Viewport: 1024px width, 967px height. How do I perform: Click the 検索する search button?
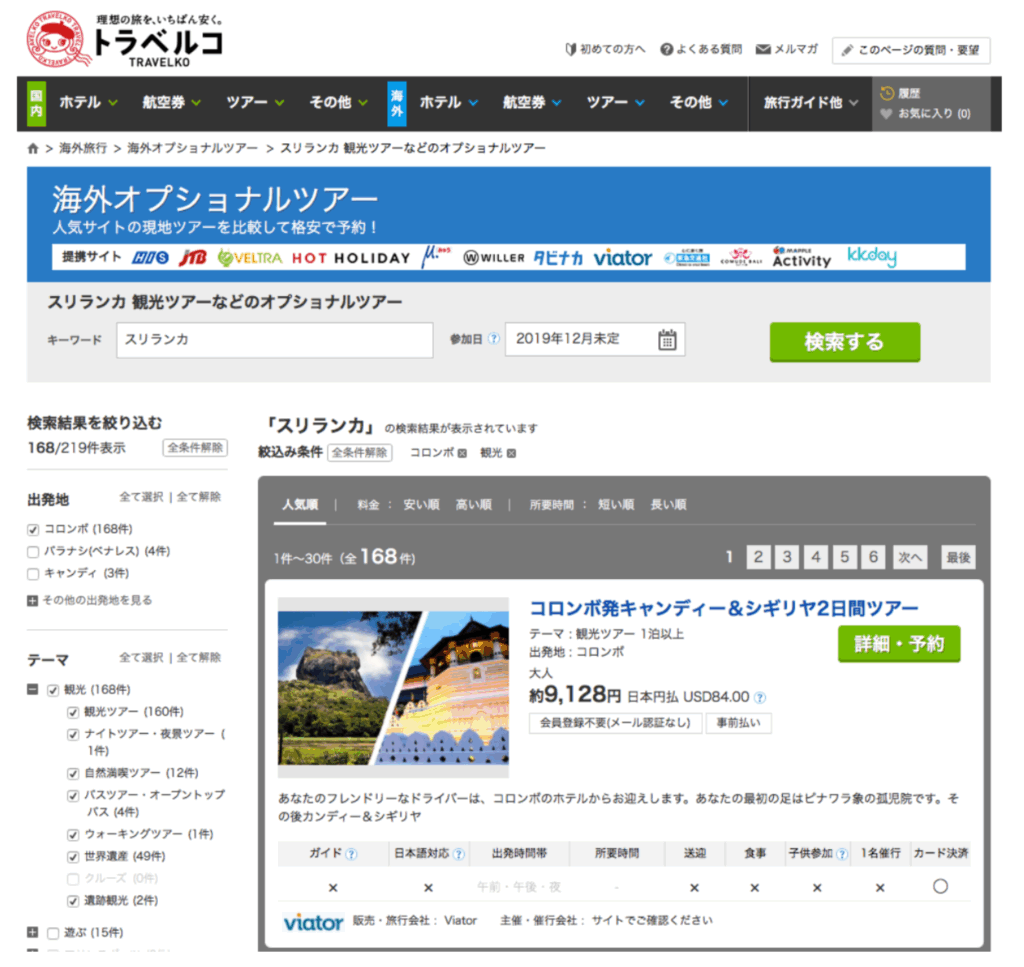coord(844,341)
